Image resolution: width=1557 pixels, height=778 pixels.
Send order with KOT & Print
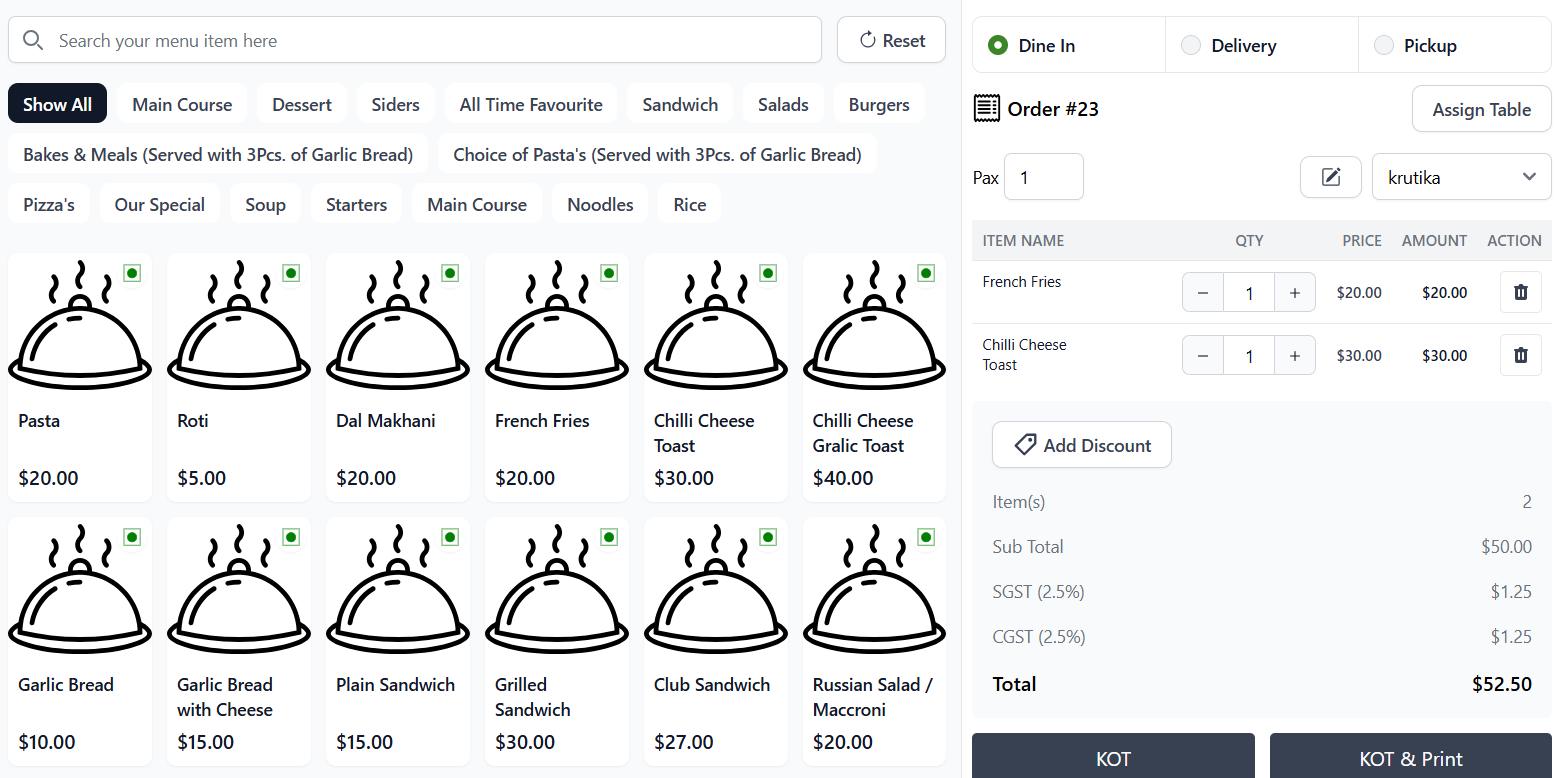1410,758
